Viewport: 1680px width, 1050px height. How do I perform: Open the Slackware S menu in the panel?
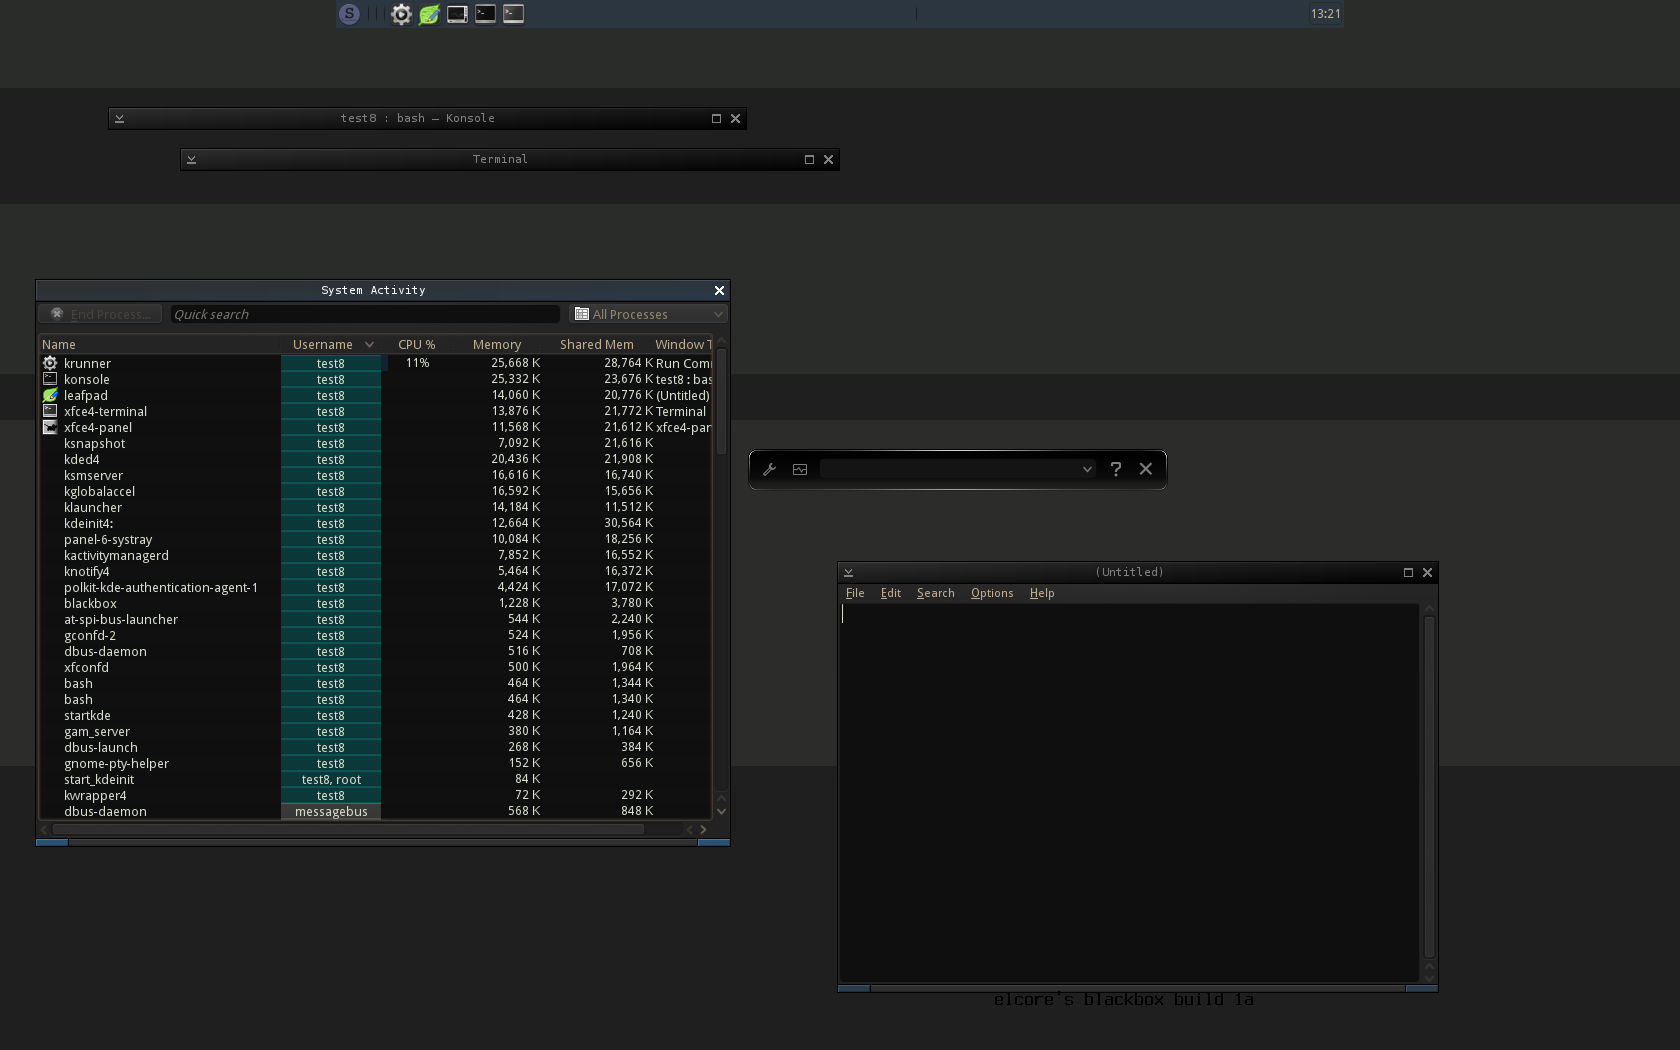point(349,14)
